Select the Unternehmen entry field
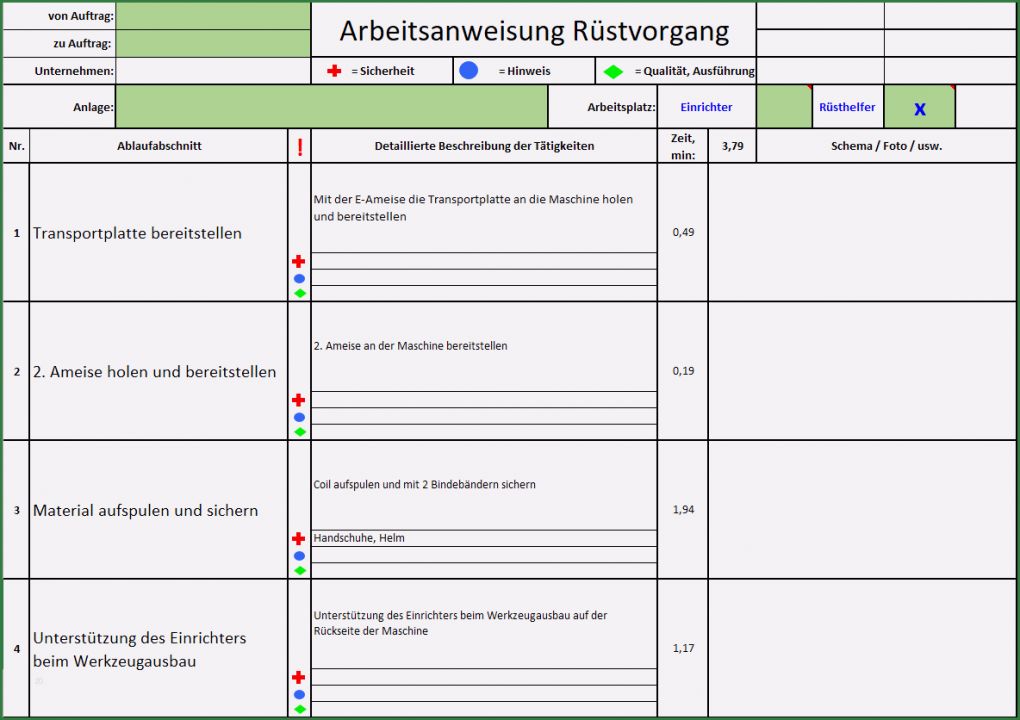1020x720 pixels. 213,70
